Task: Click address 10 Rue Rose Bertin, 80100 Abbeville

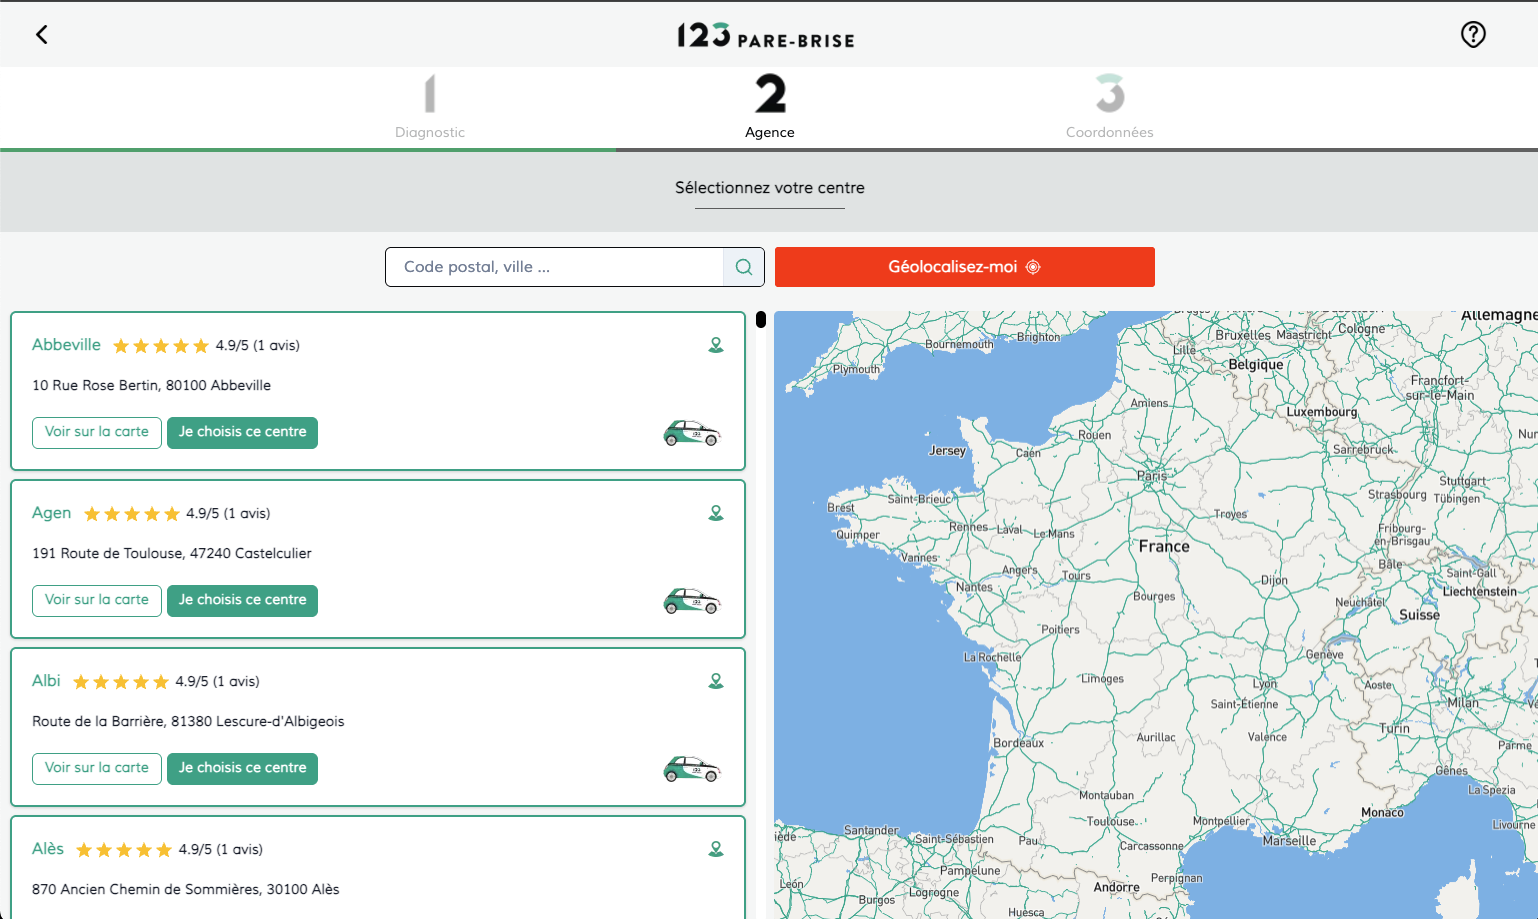Action: tap(151, 385)
